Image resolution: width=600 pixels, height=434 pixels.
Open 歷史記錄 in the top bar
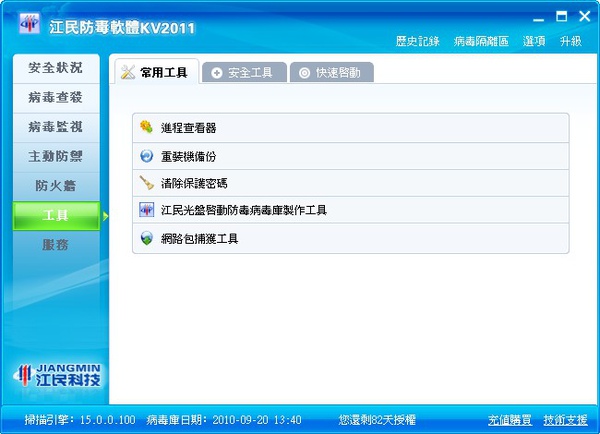click(x=417, y=41)
